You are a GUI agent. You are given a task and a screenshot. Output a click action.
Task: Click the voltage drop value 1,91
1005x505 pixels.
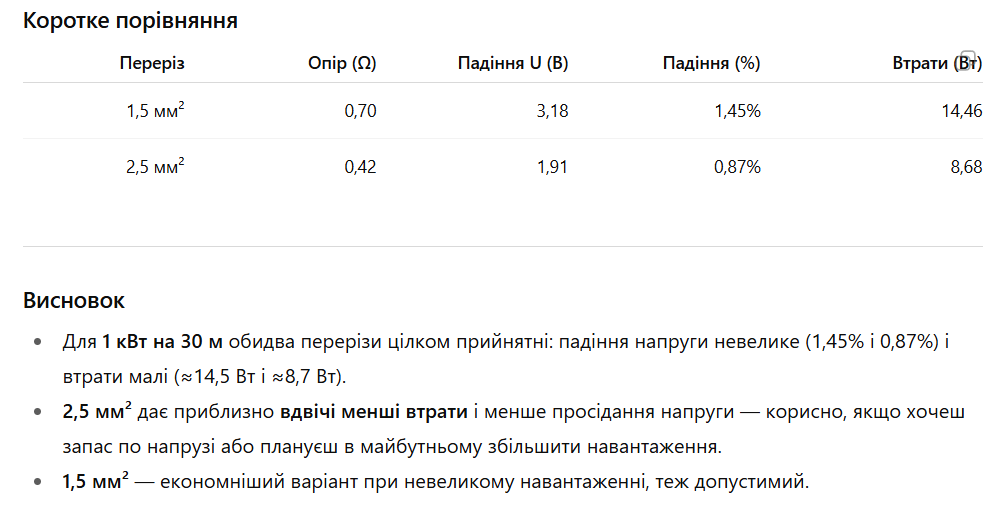pos(552,167)
